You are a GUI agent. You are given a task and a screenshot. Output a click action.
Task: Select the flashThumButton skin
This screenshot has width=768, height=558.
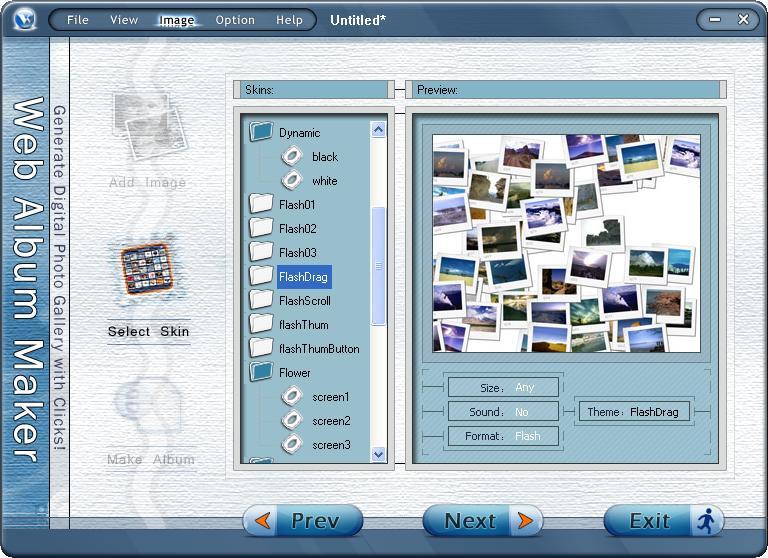tap(318, 348)
